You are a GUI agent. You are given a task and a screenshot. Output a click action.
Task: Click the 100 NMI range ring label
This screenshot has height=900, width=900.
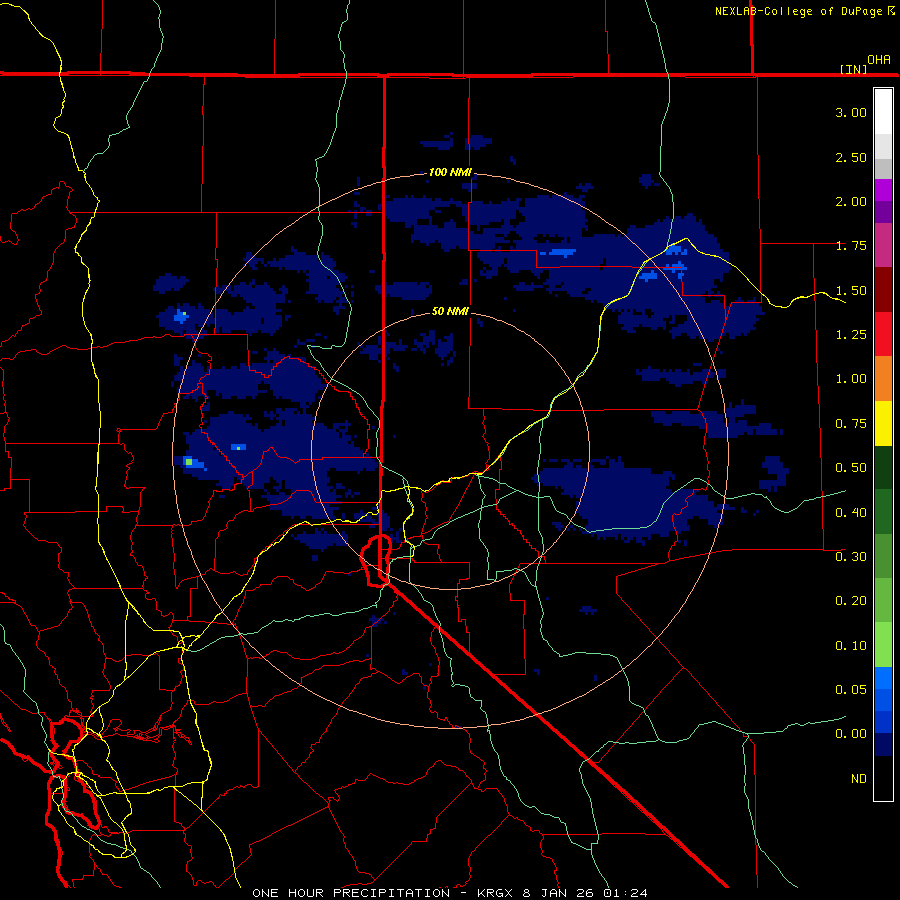[450, 172]
